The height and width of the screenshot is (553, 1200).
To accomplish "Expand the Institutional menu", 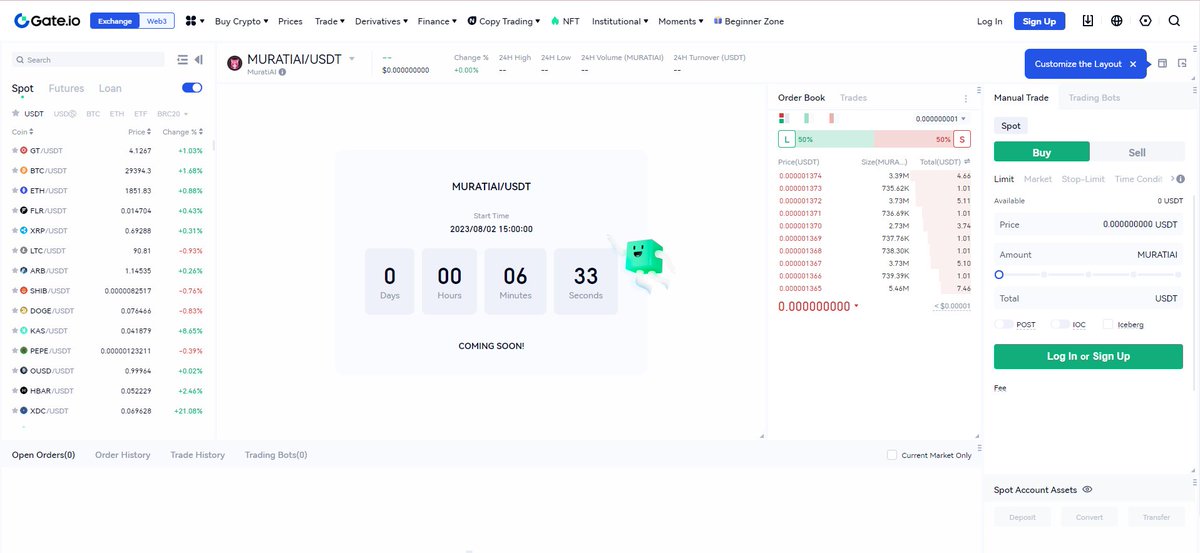I will (619, 21).
